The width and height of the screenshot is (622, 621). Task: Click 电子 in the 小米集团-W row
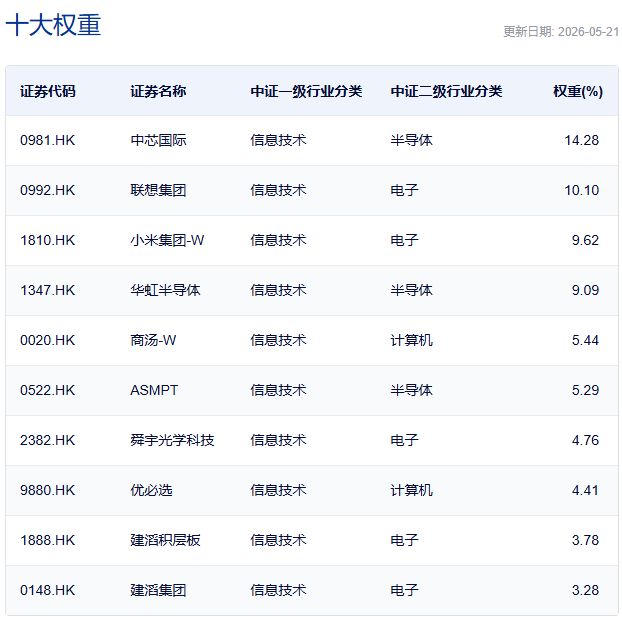tap(404, 240)
